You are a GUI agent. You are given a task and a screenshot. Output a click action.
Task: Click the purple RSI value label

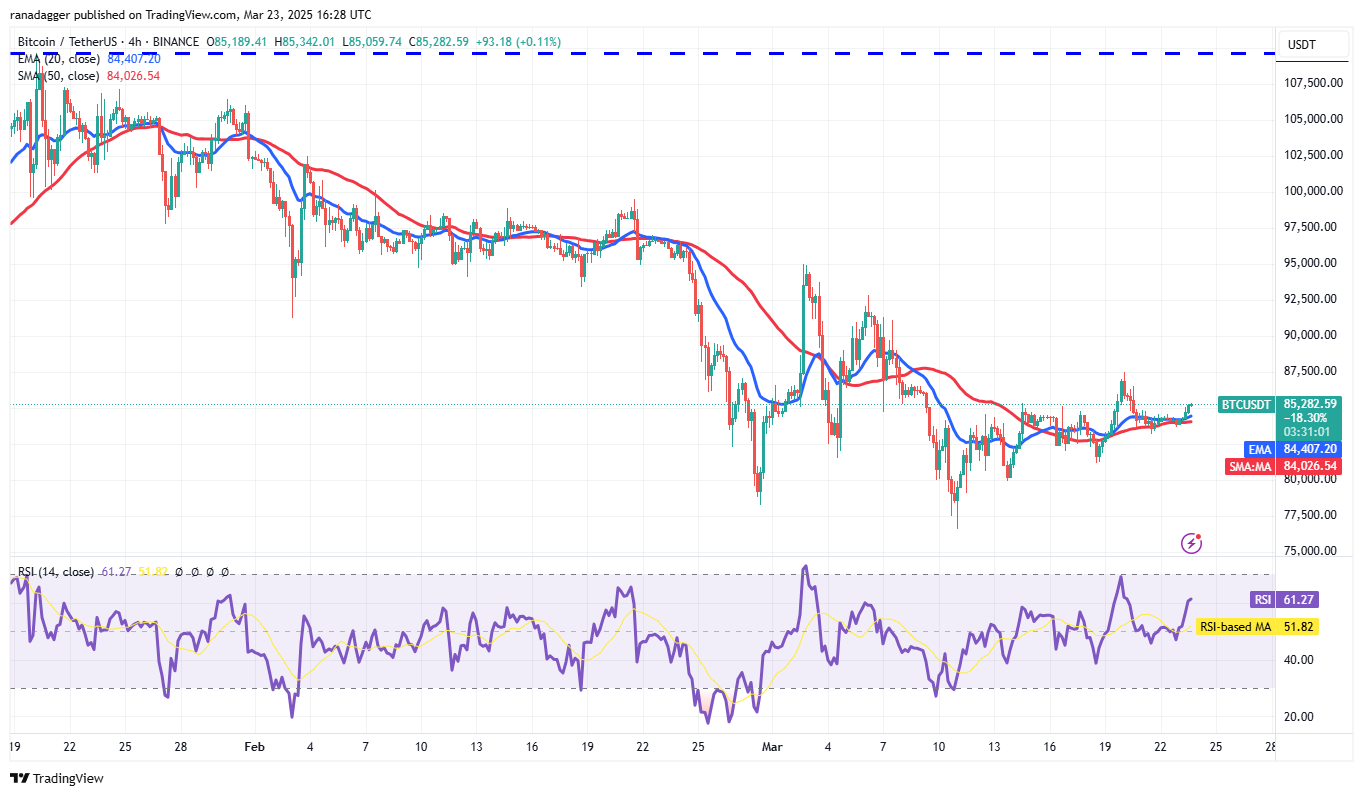(1262, 600)
